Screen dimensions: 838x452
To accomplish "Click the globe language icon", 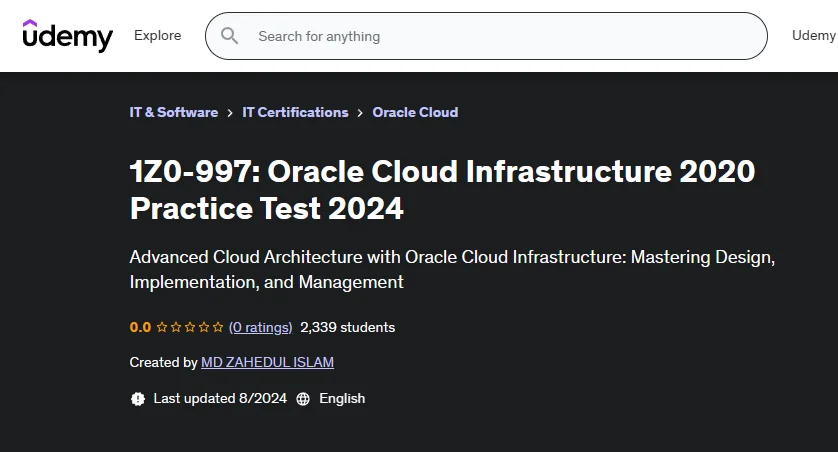I will point(303,399).
